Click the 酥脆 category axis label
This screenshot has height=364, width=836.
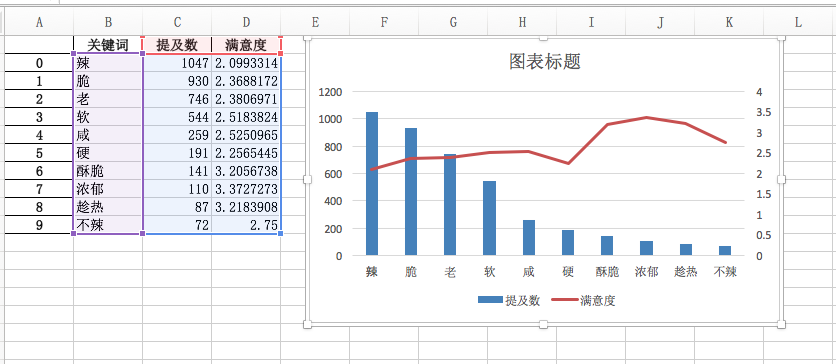607,272
